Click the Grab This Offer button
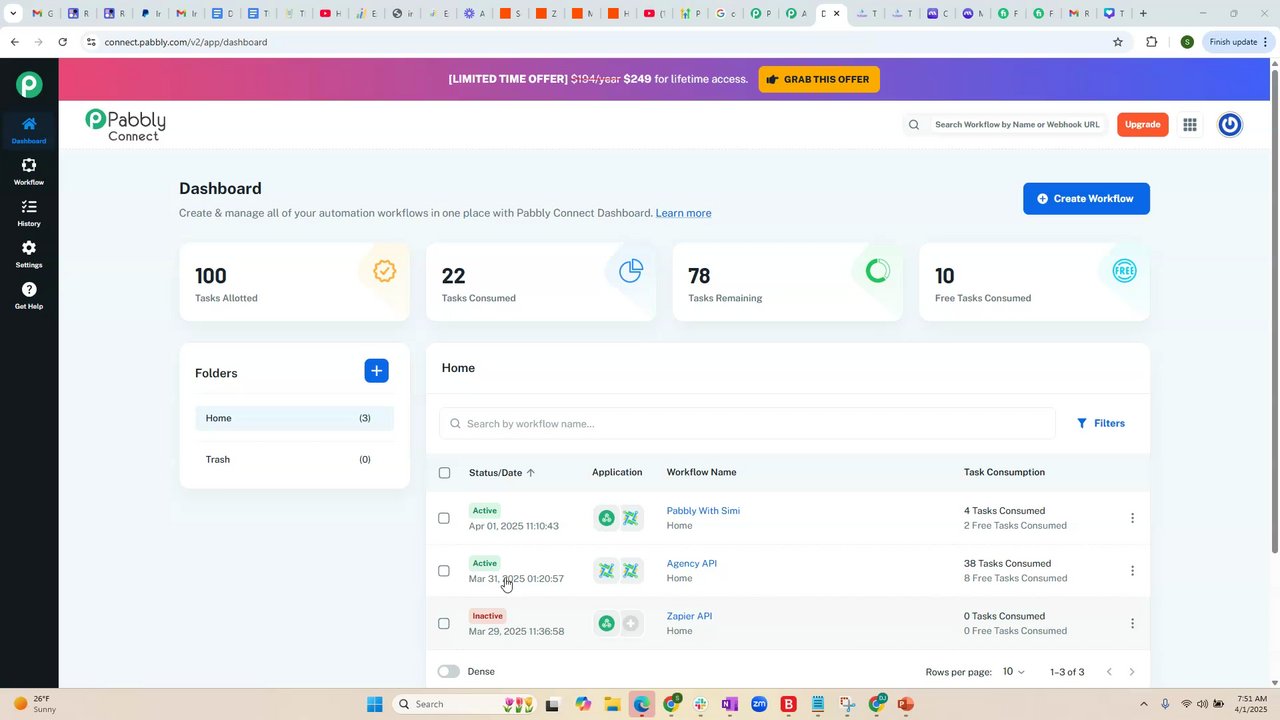The image size is (1280, 720). (819, 80)
